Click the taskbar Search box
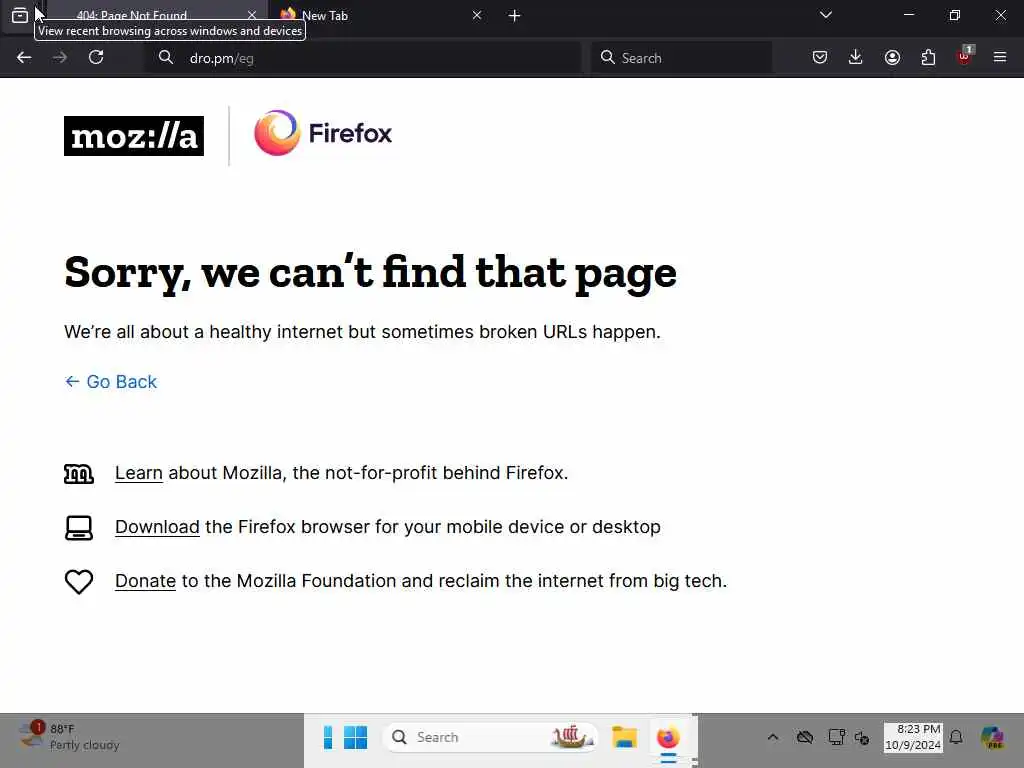This screenshot has width=1024, height=768. click(x=490, y=737)
